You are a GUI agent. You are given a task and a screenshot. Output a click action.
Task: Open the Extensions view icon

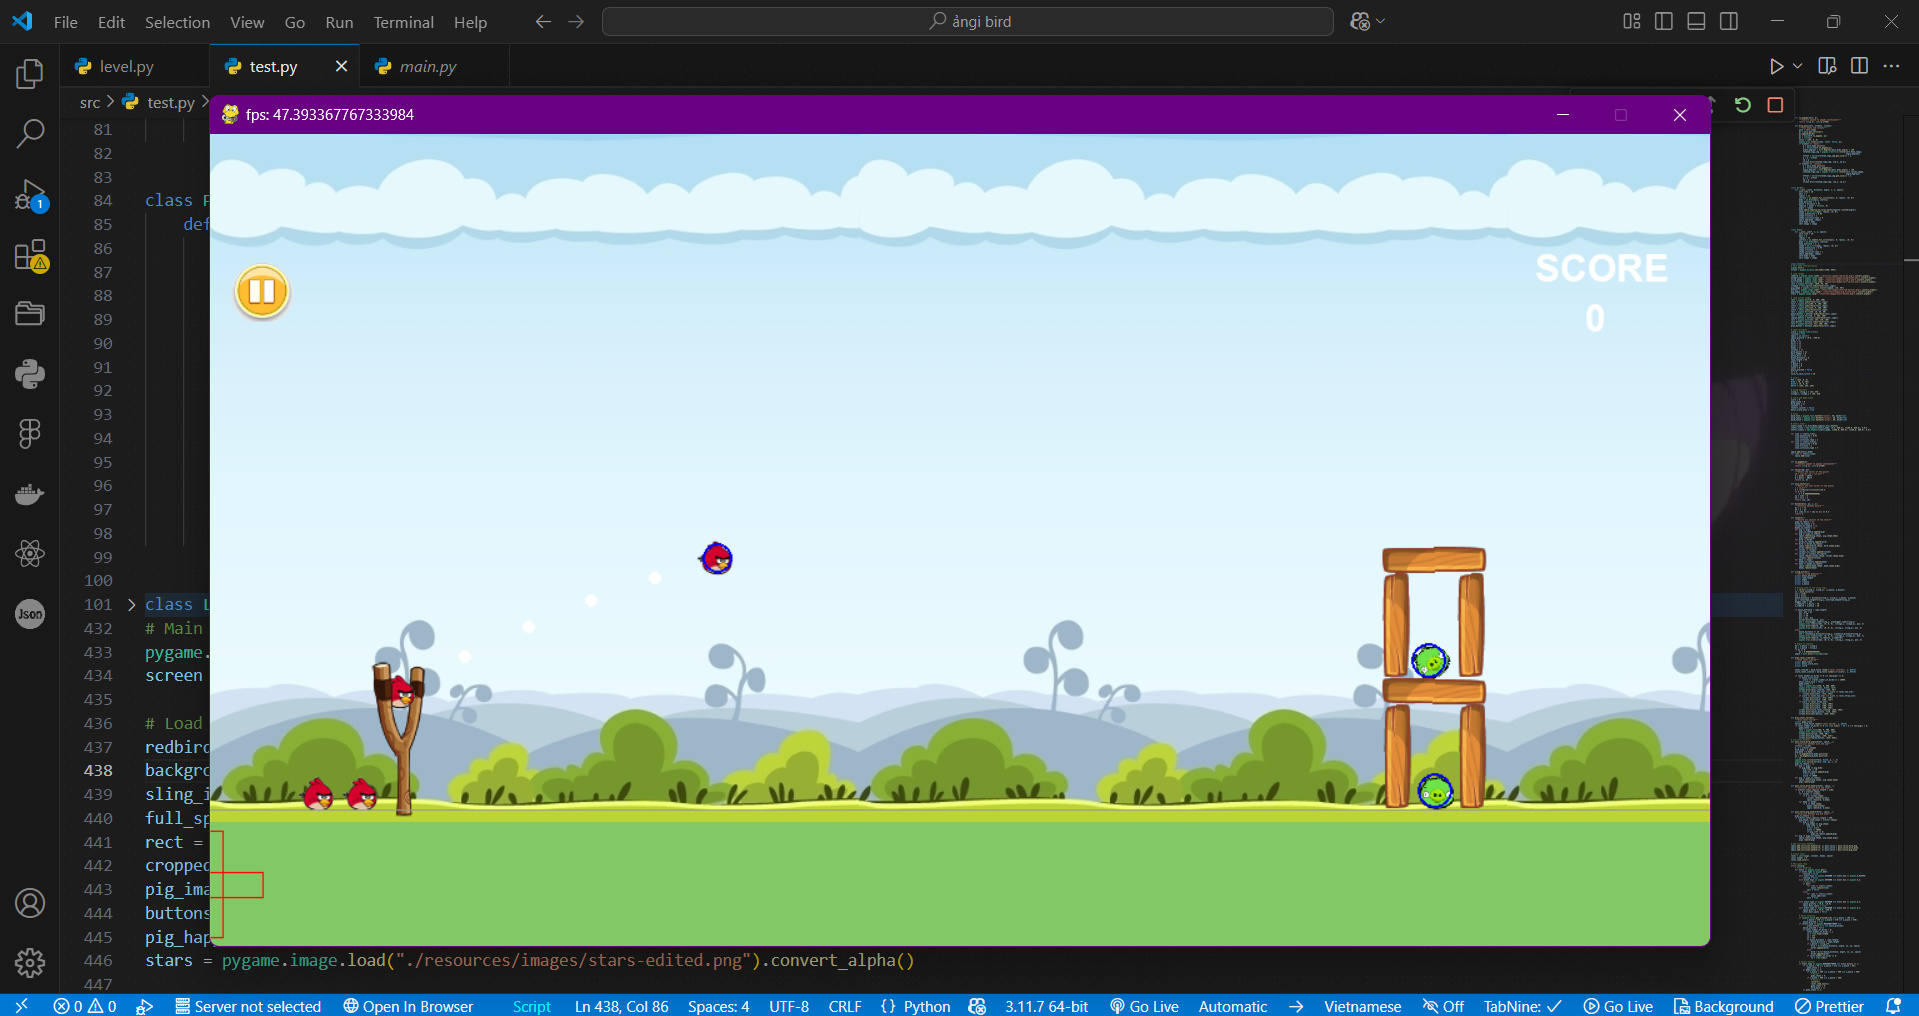30,255
